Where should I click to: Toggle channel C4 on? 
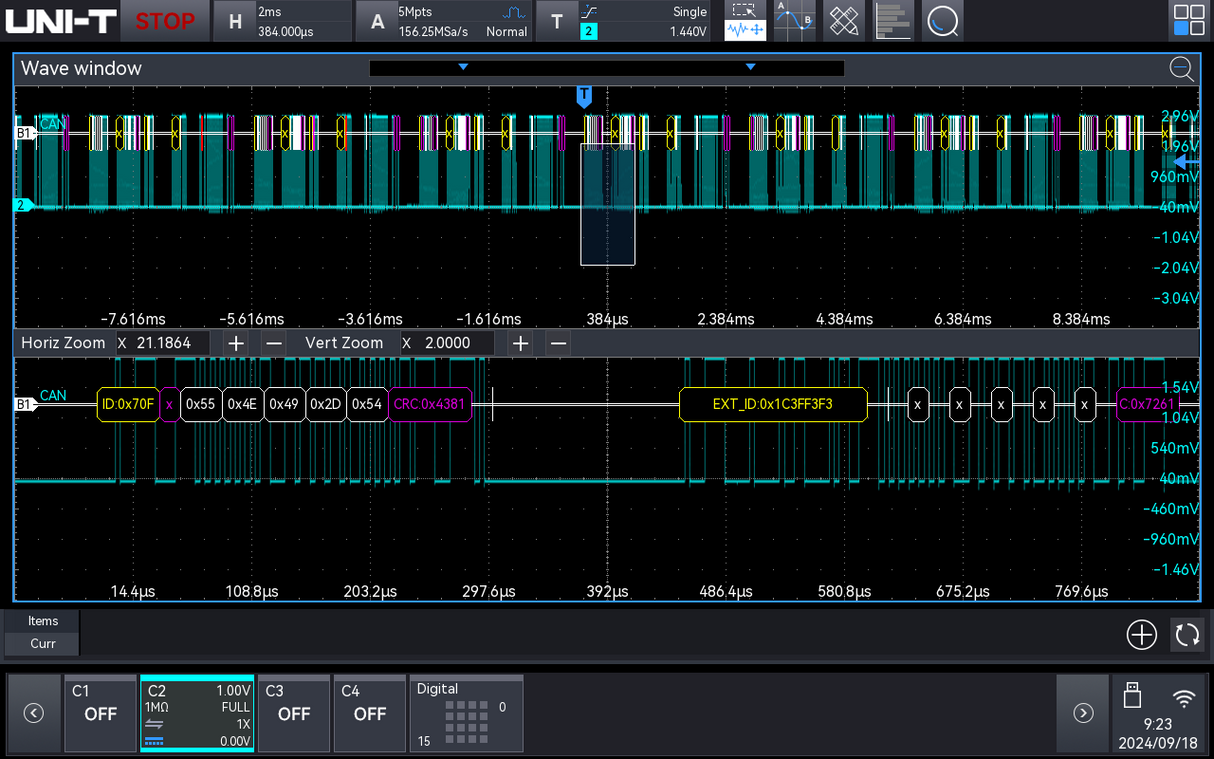(369, 713)
